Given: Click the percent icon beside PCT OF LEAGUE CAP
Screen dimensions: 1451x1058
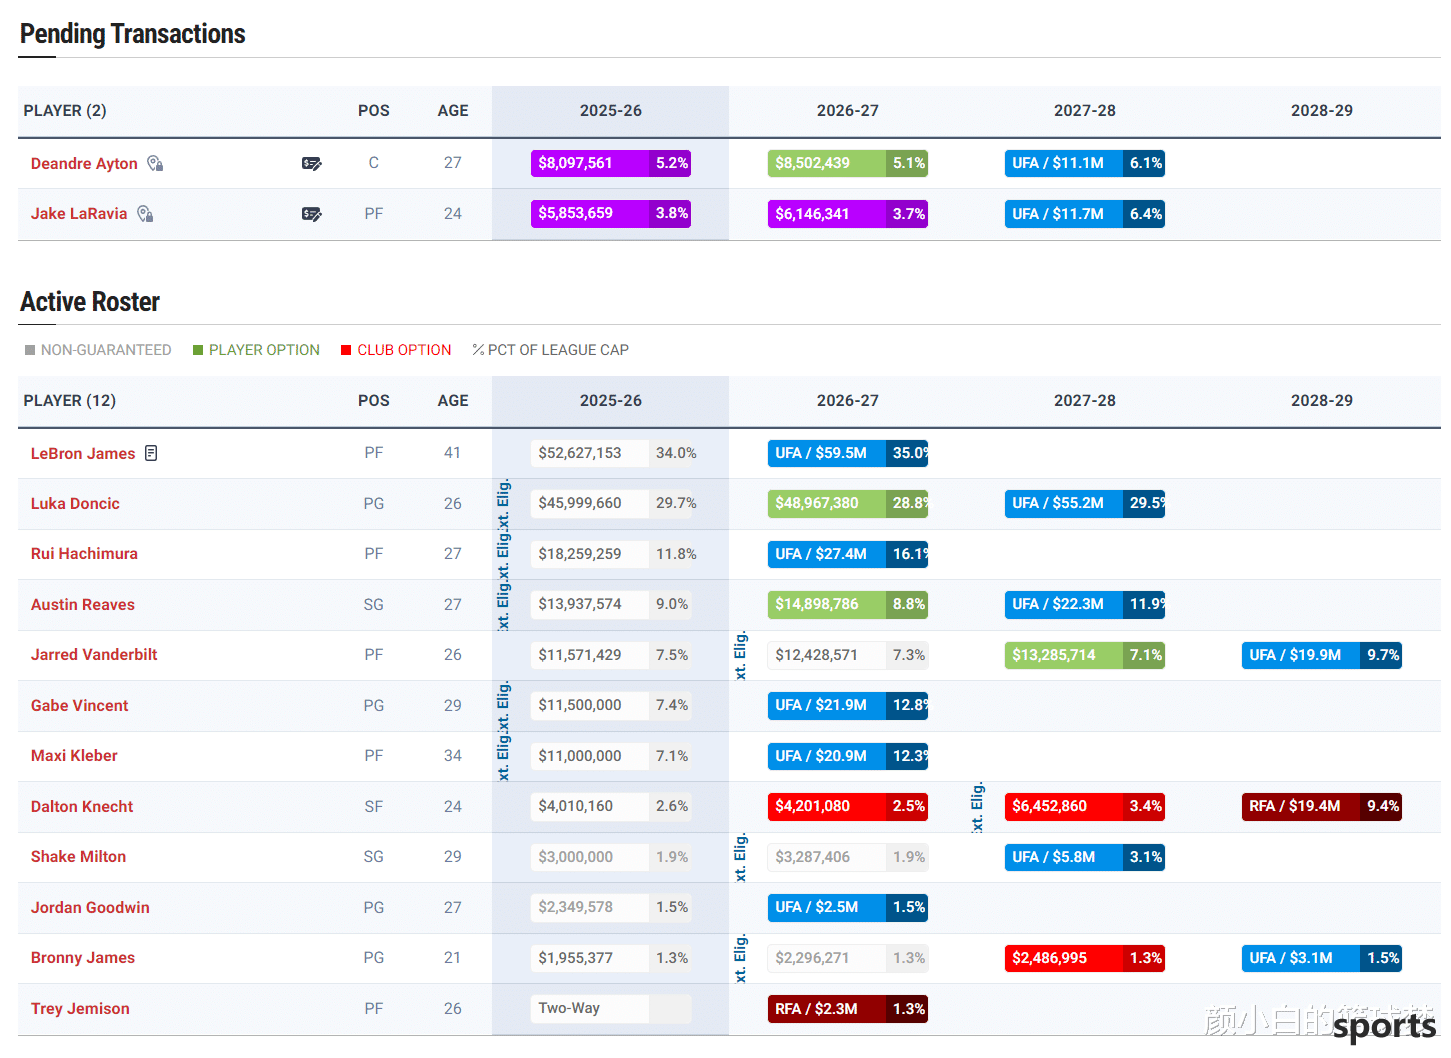Looking at the screenshot, I should pyautogui.click(x=478, y=350).
